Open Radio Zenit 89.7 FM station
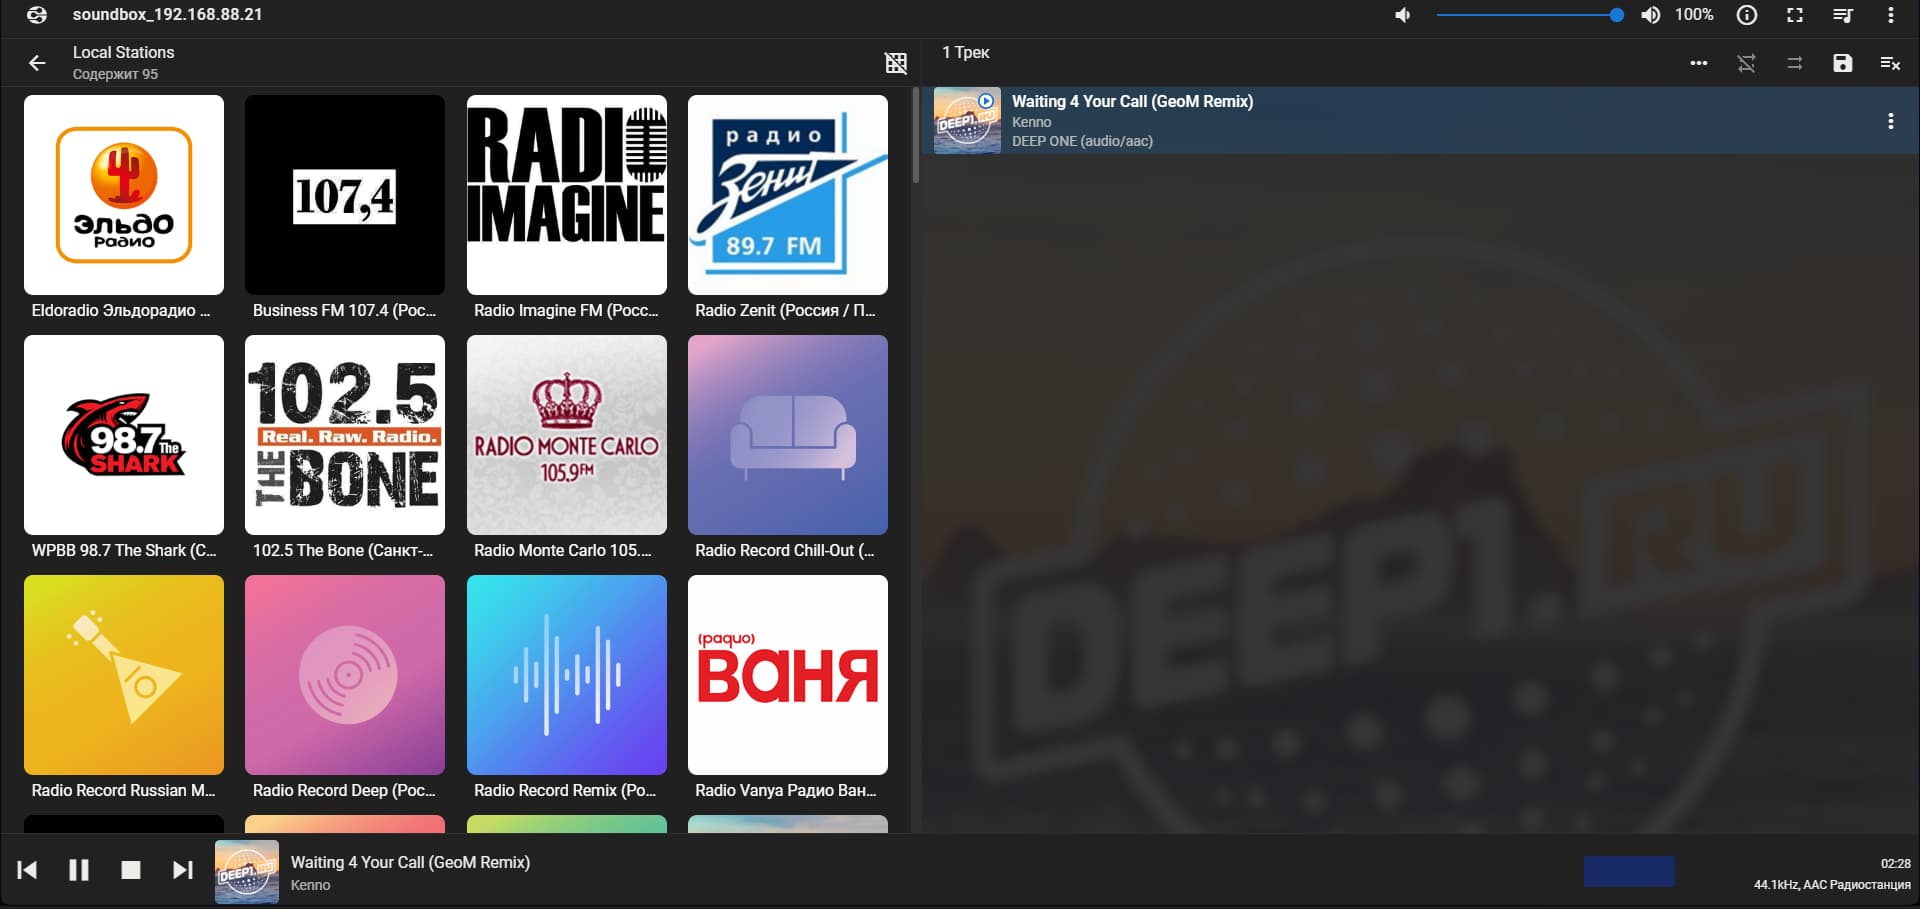1920x909 pixels. point(788,195)
